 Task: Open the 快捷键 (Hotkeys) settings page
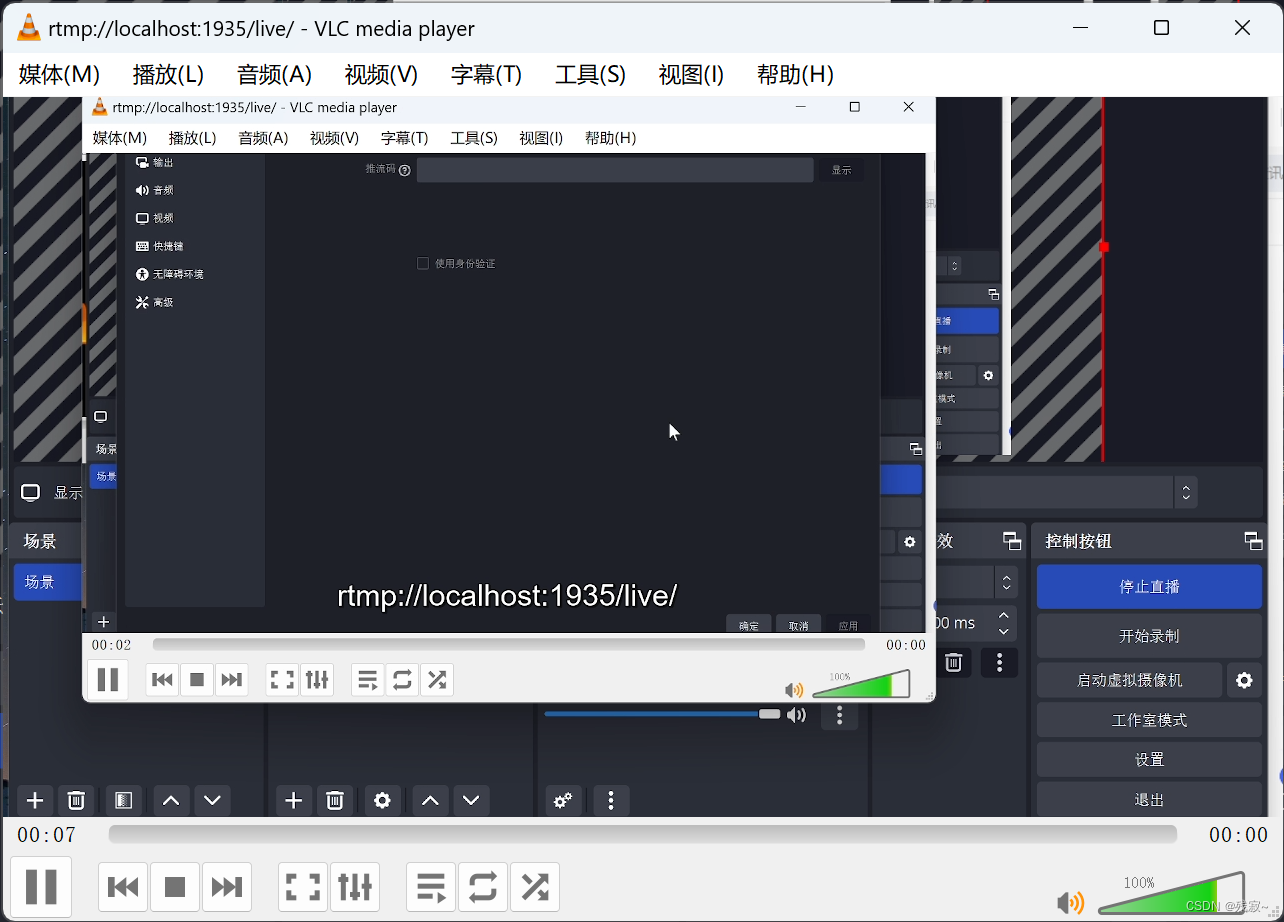162,245
